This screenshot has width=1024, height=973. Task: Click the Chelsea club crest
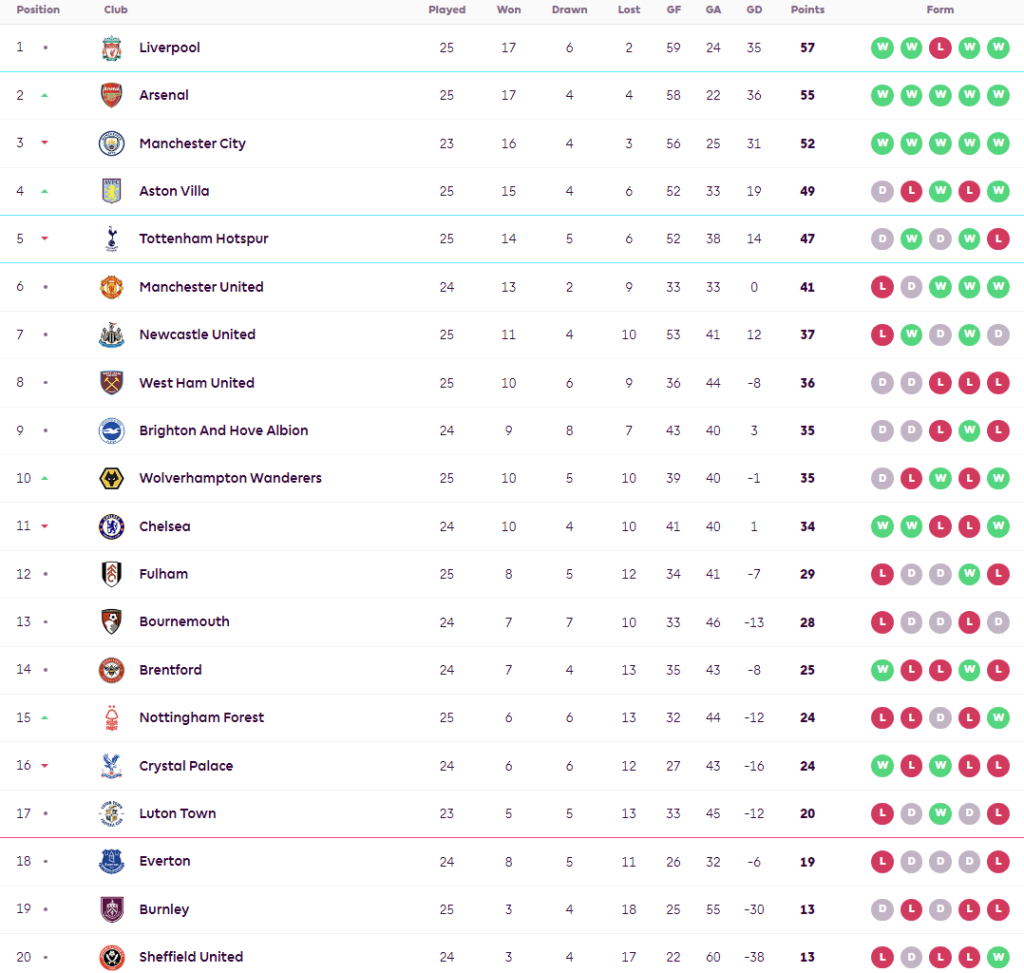(x=111, y=526)
